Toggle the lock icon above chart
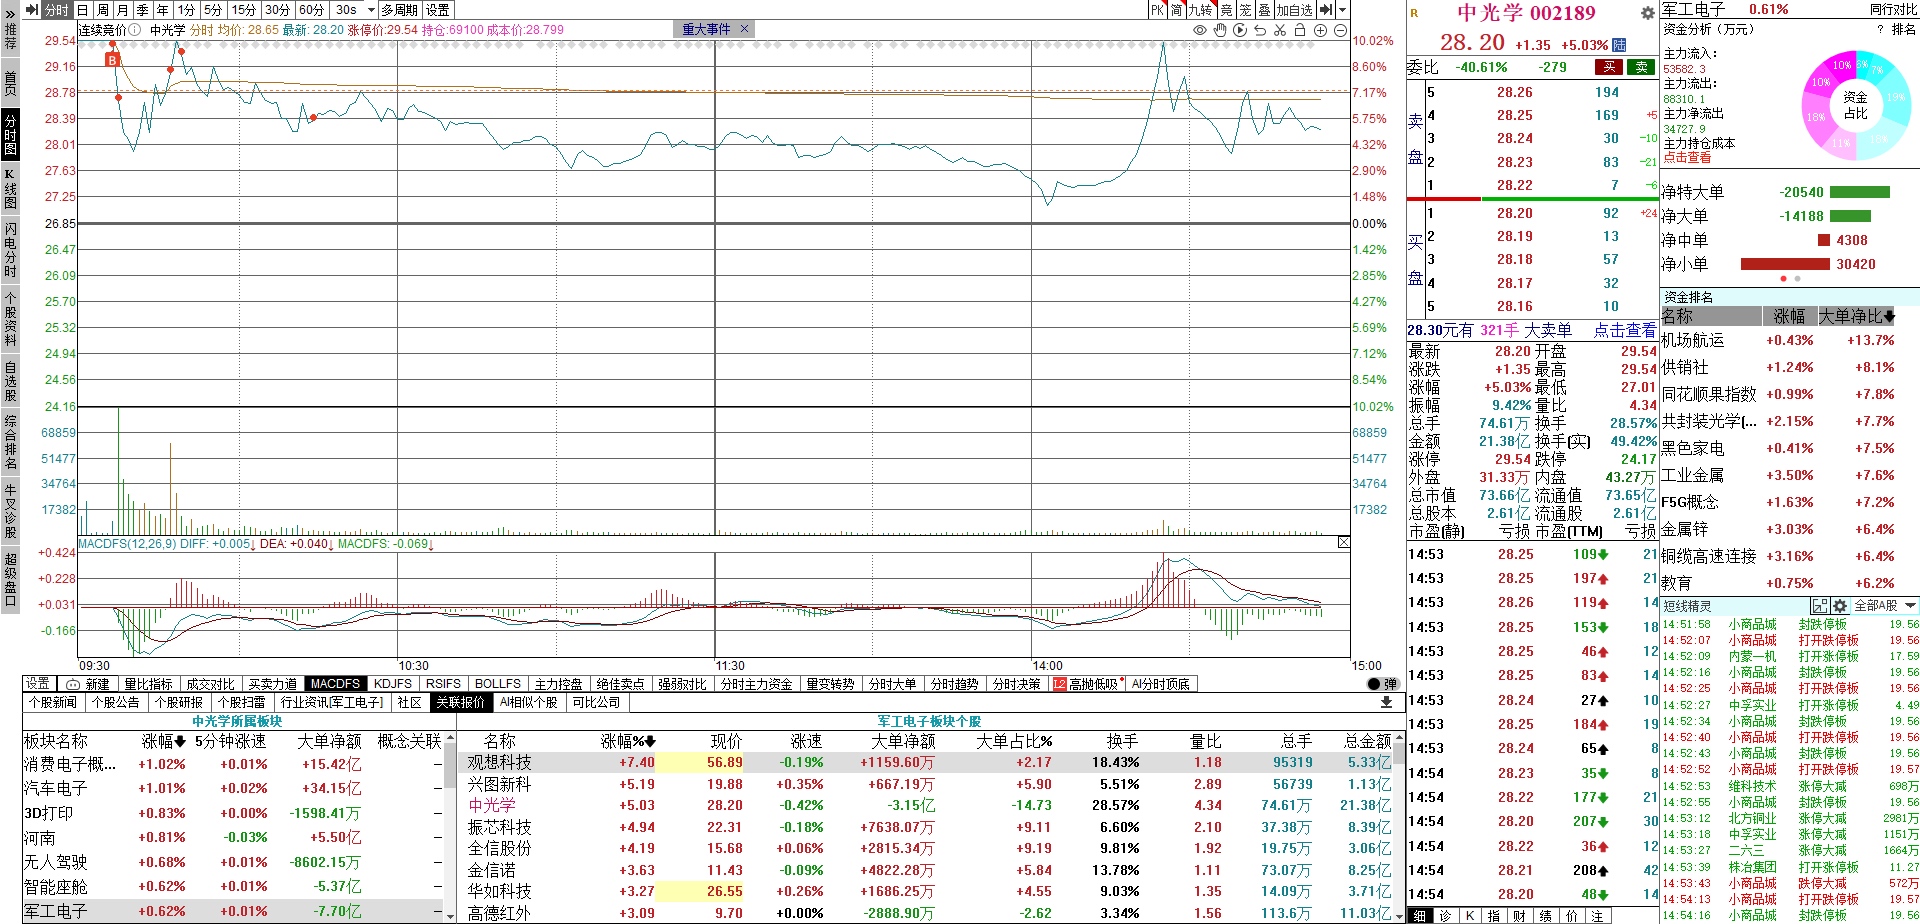Viewport: 1920px width, 924px height. click(1300, 30)
